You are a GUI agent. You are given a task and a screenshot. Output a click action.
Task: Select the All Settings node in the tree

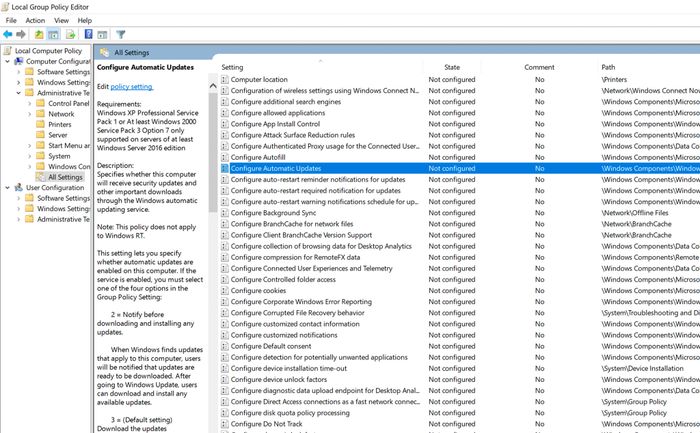tap(66, 177)
